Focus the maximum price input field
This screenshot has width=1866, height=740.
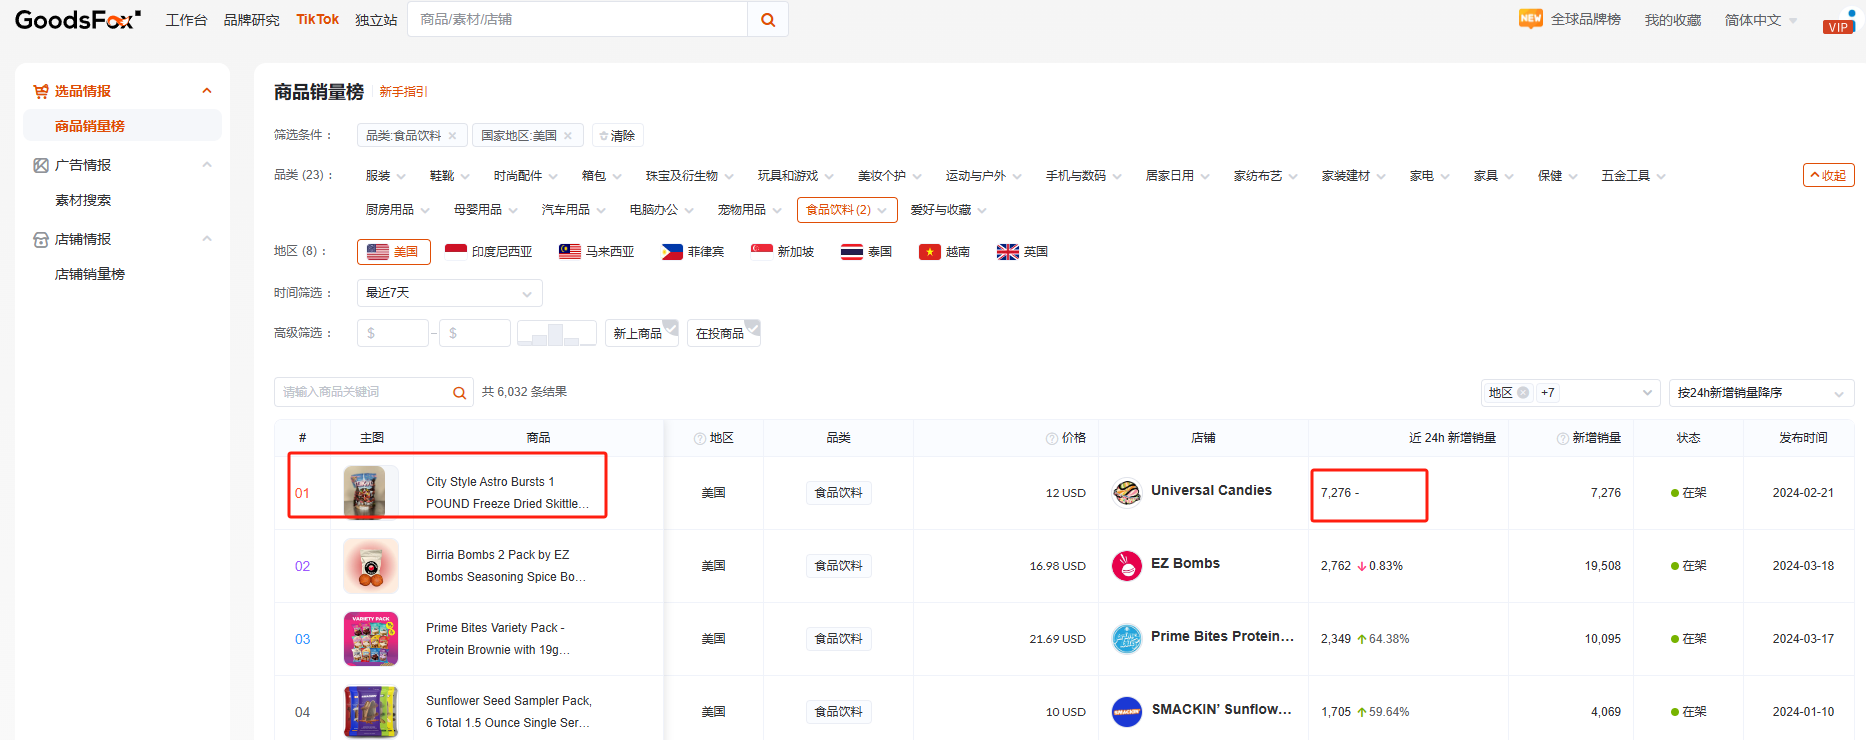click(x=475, y=333)
